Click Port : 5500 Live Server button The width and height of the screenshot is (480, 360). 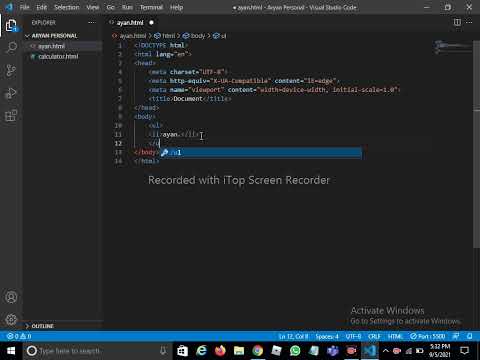428,336
